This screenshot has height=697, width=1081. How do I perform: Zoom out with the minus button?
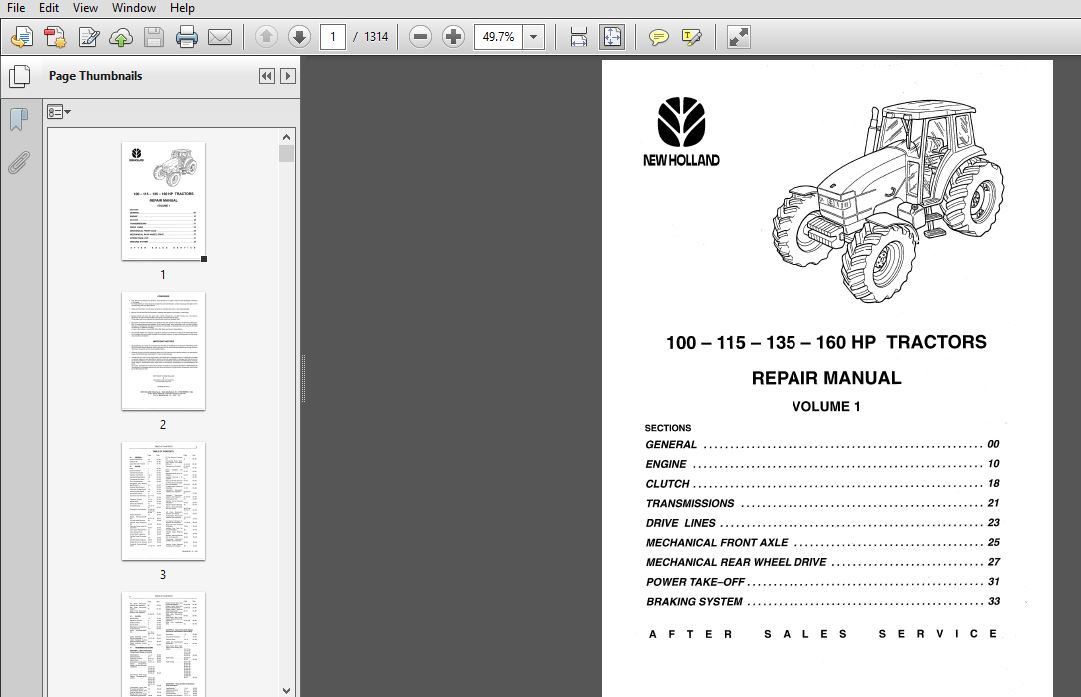click(420, 37)
